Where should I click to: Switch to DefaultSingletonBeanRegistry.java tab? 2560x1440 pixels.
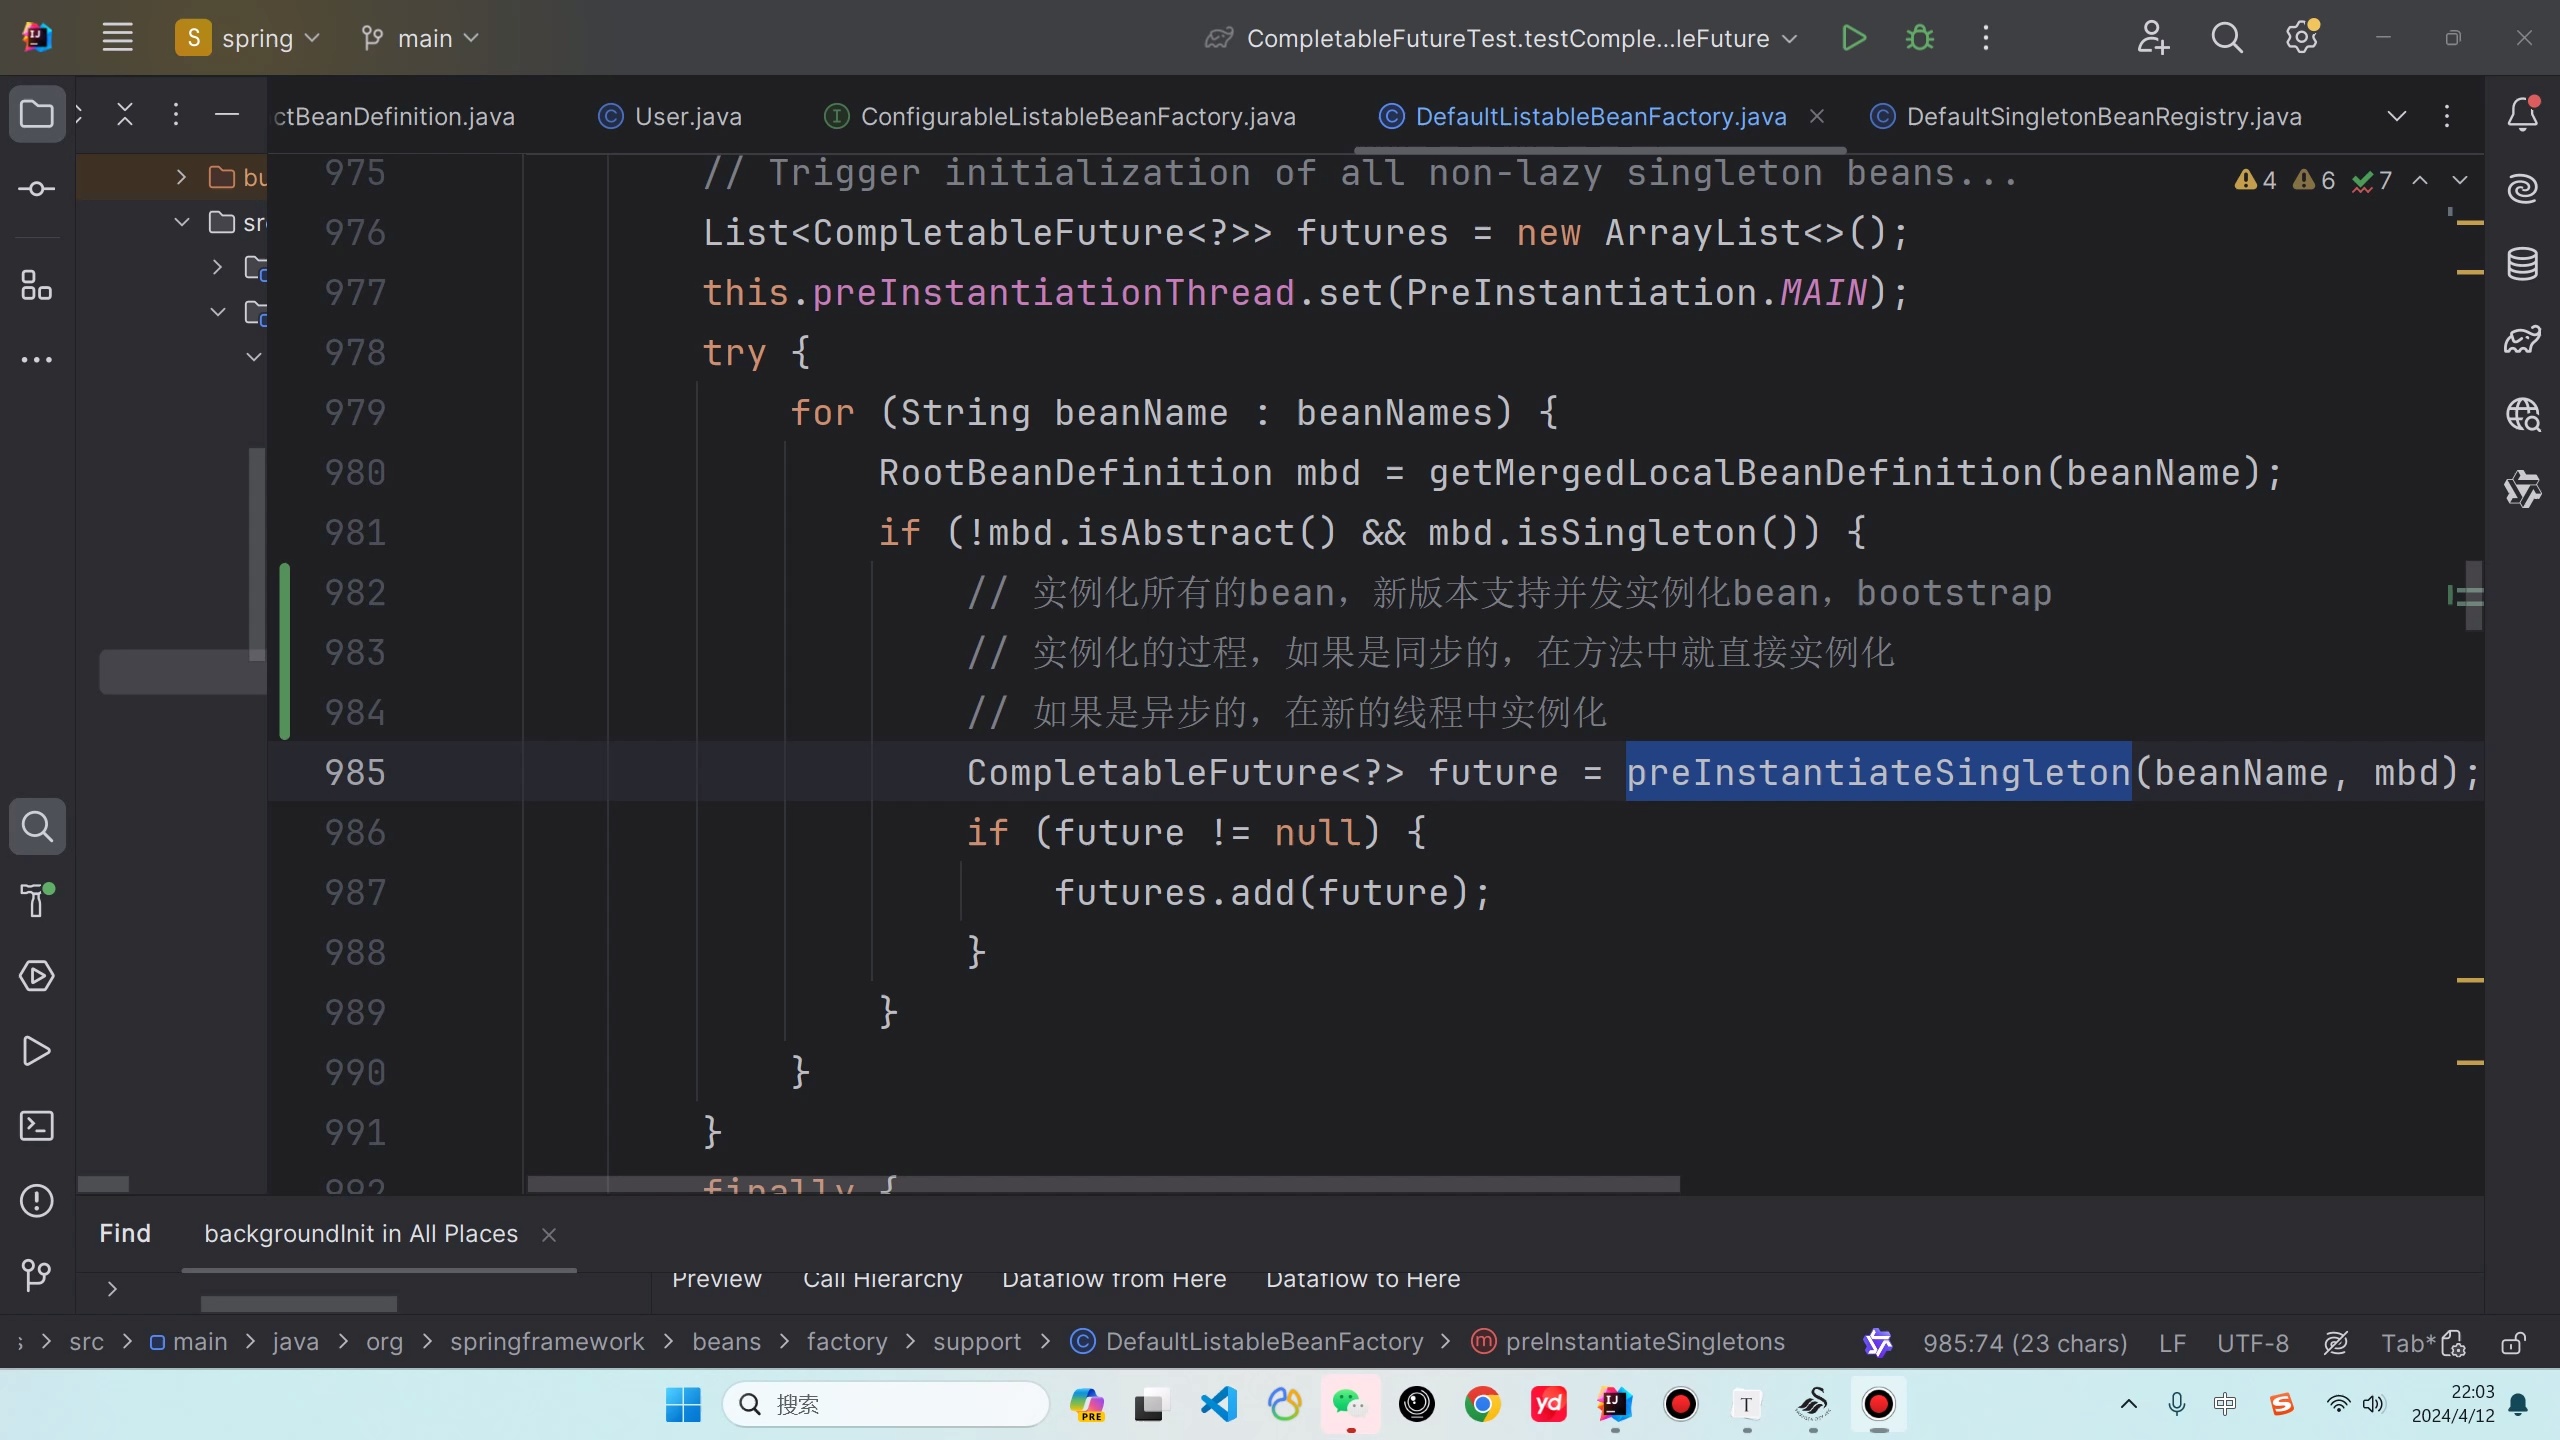[x=2103, y=116]
